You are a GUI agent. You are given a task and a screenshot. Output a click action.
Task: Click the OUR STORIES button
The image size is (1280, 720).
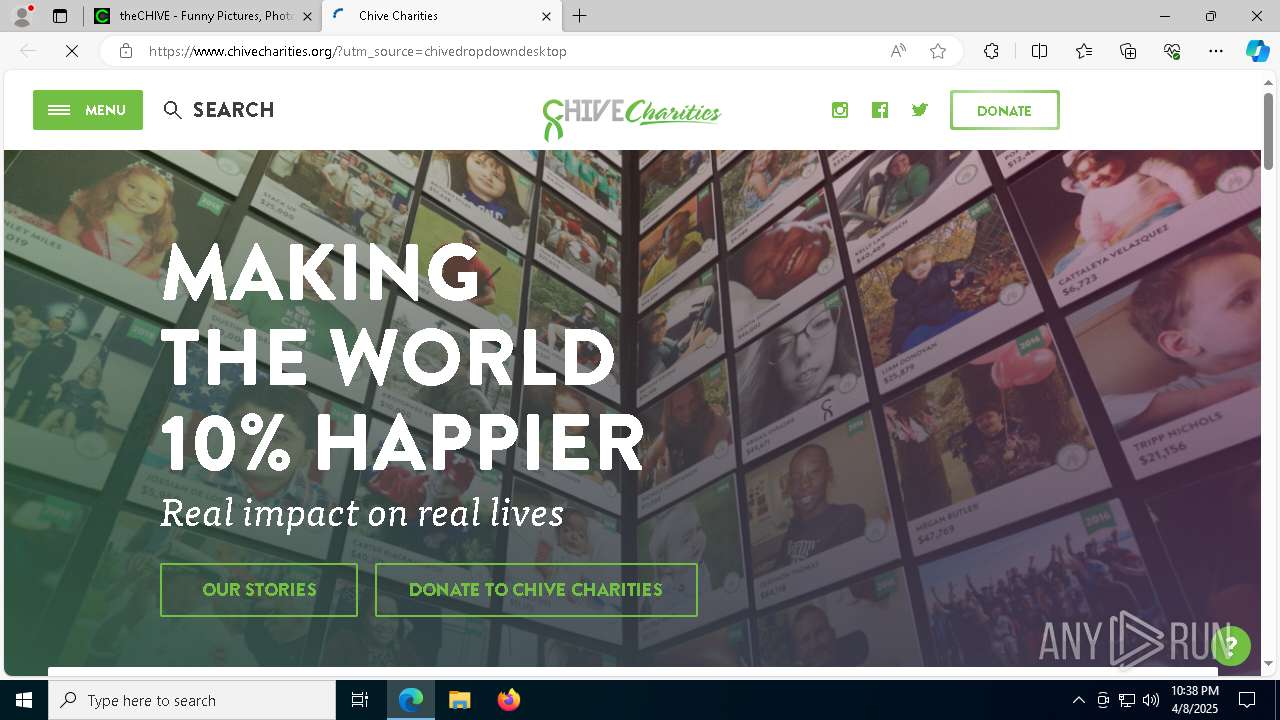(x=259, y=590)
